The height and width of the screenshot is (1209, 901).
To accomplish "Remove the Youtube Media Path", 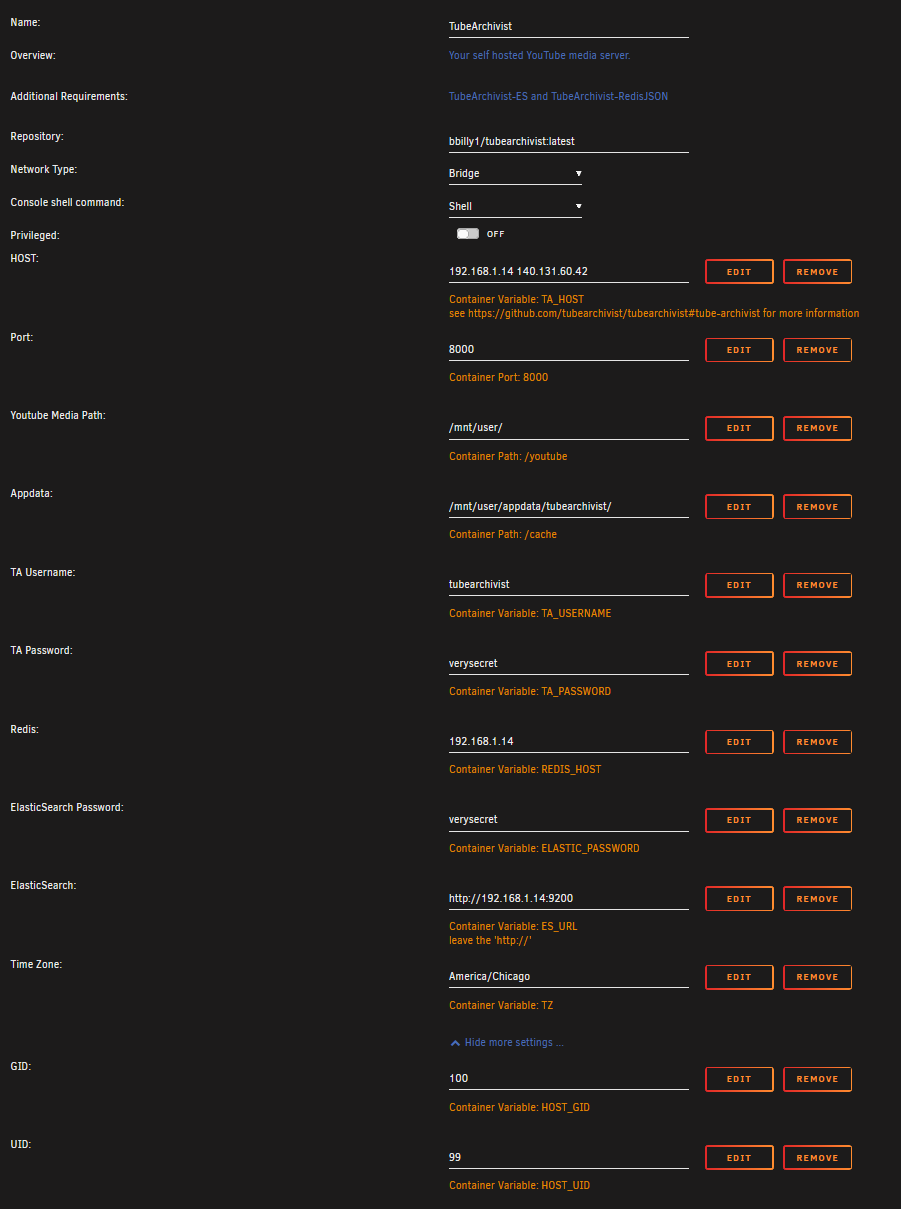I will pyautogui.click(x=818, y=428).
